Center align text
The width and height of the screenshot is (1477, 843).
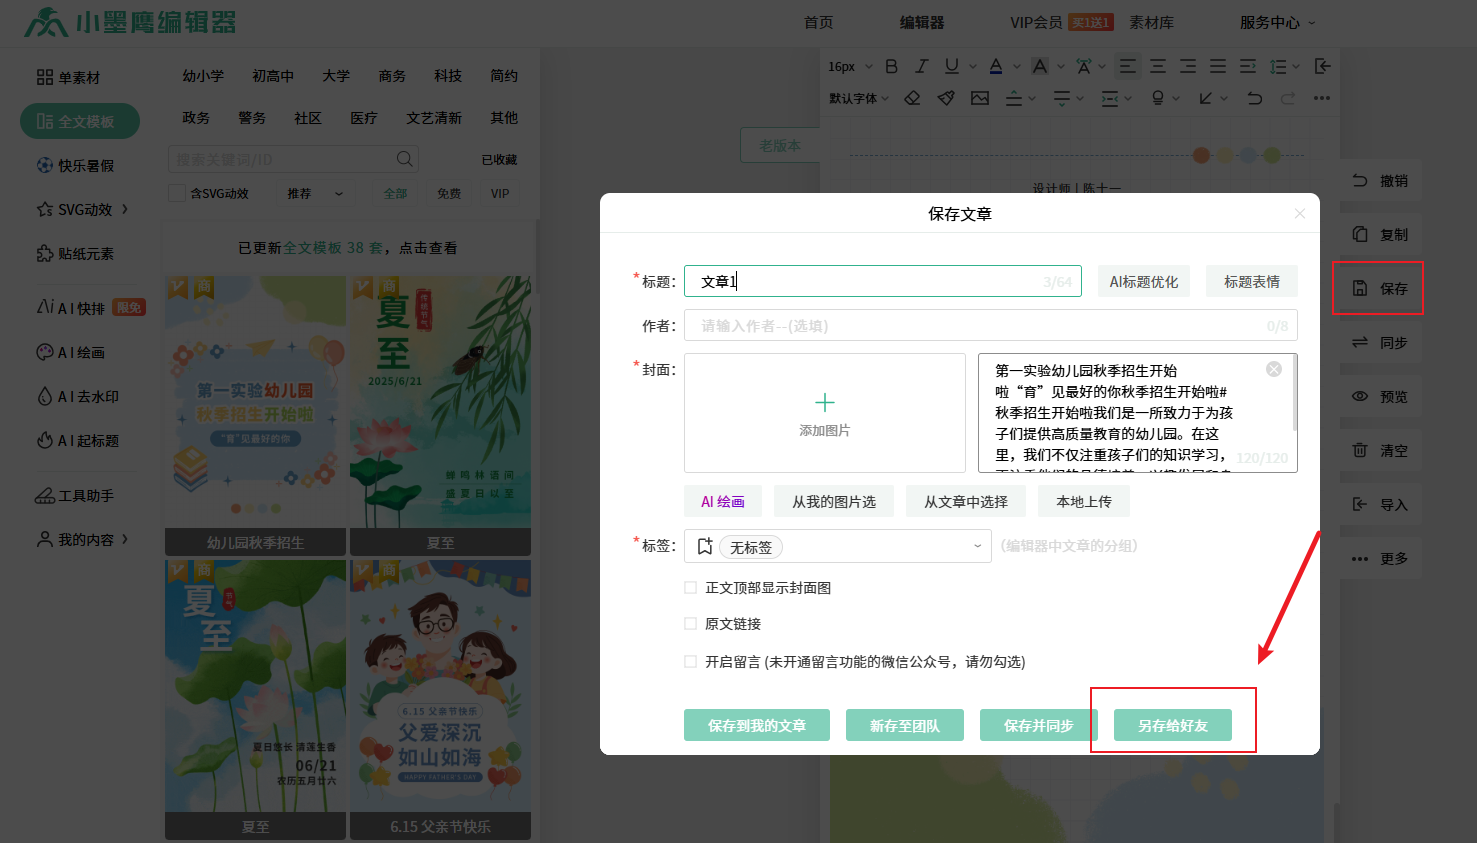pyautogui.click(x=1158, y=66)
